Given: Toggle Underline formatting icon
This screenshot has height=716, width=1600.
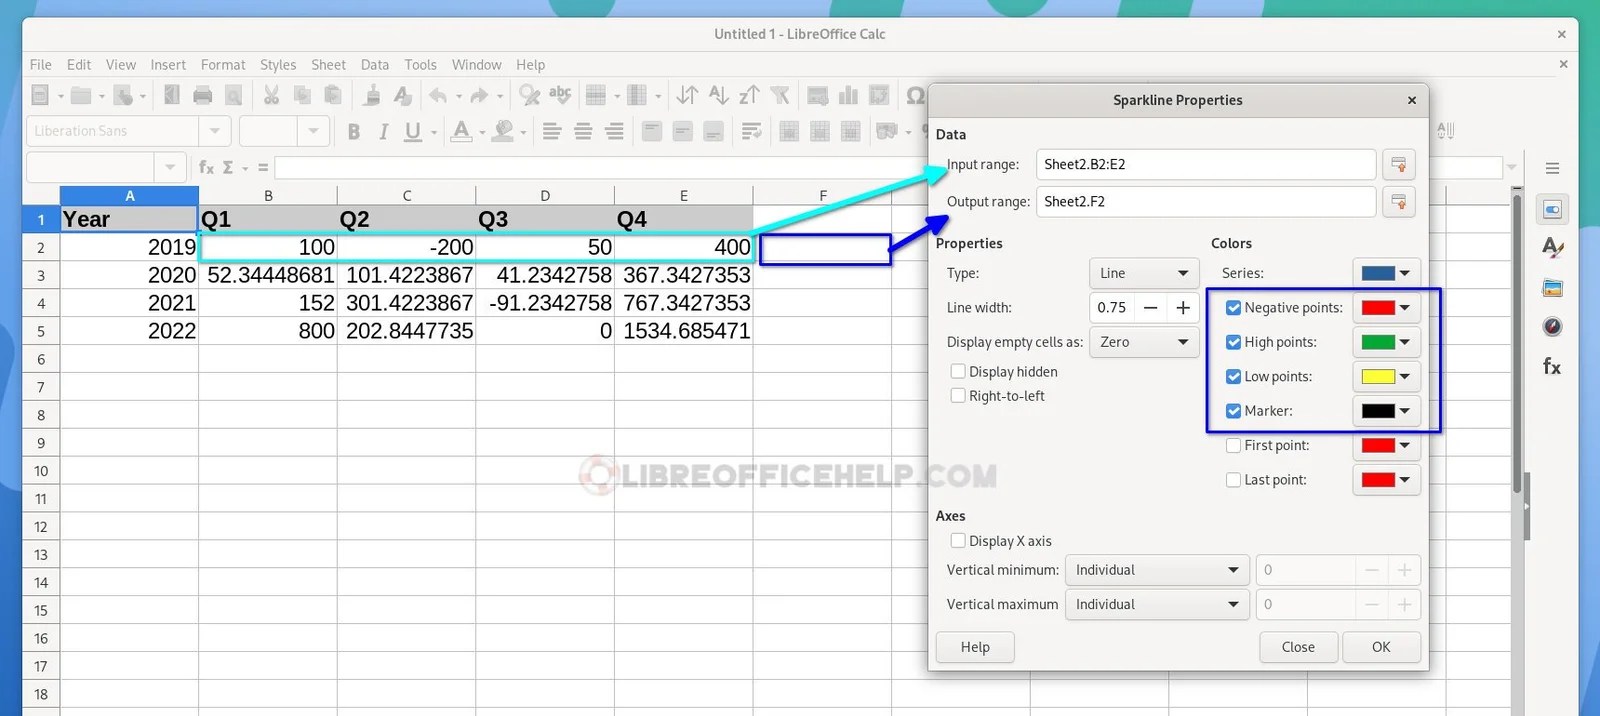Looking at the screenshot, I should (413, 131).
